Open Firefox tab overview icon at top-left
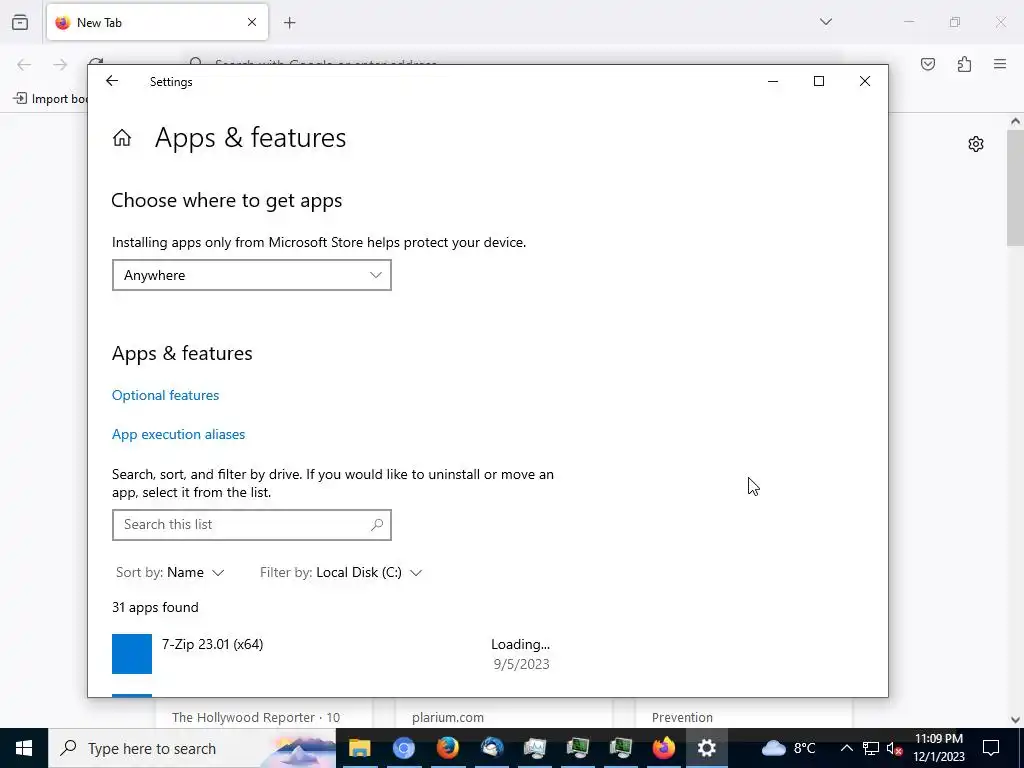The image size is (1024, 768). click(20, 22)
